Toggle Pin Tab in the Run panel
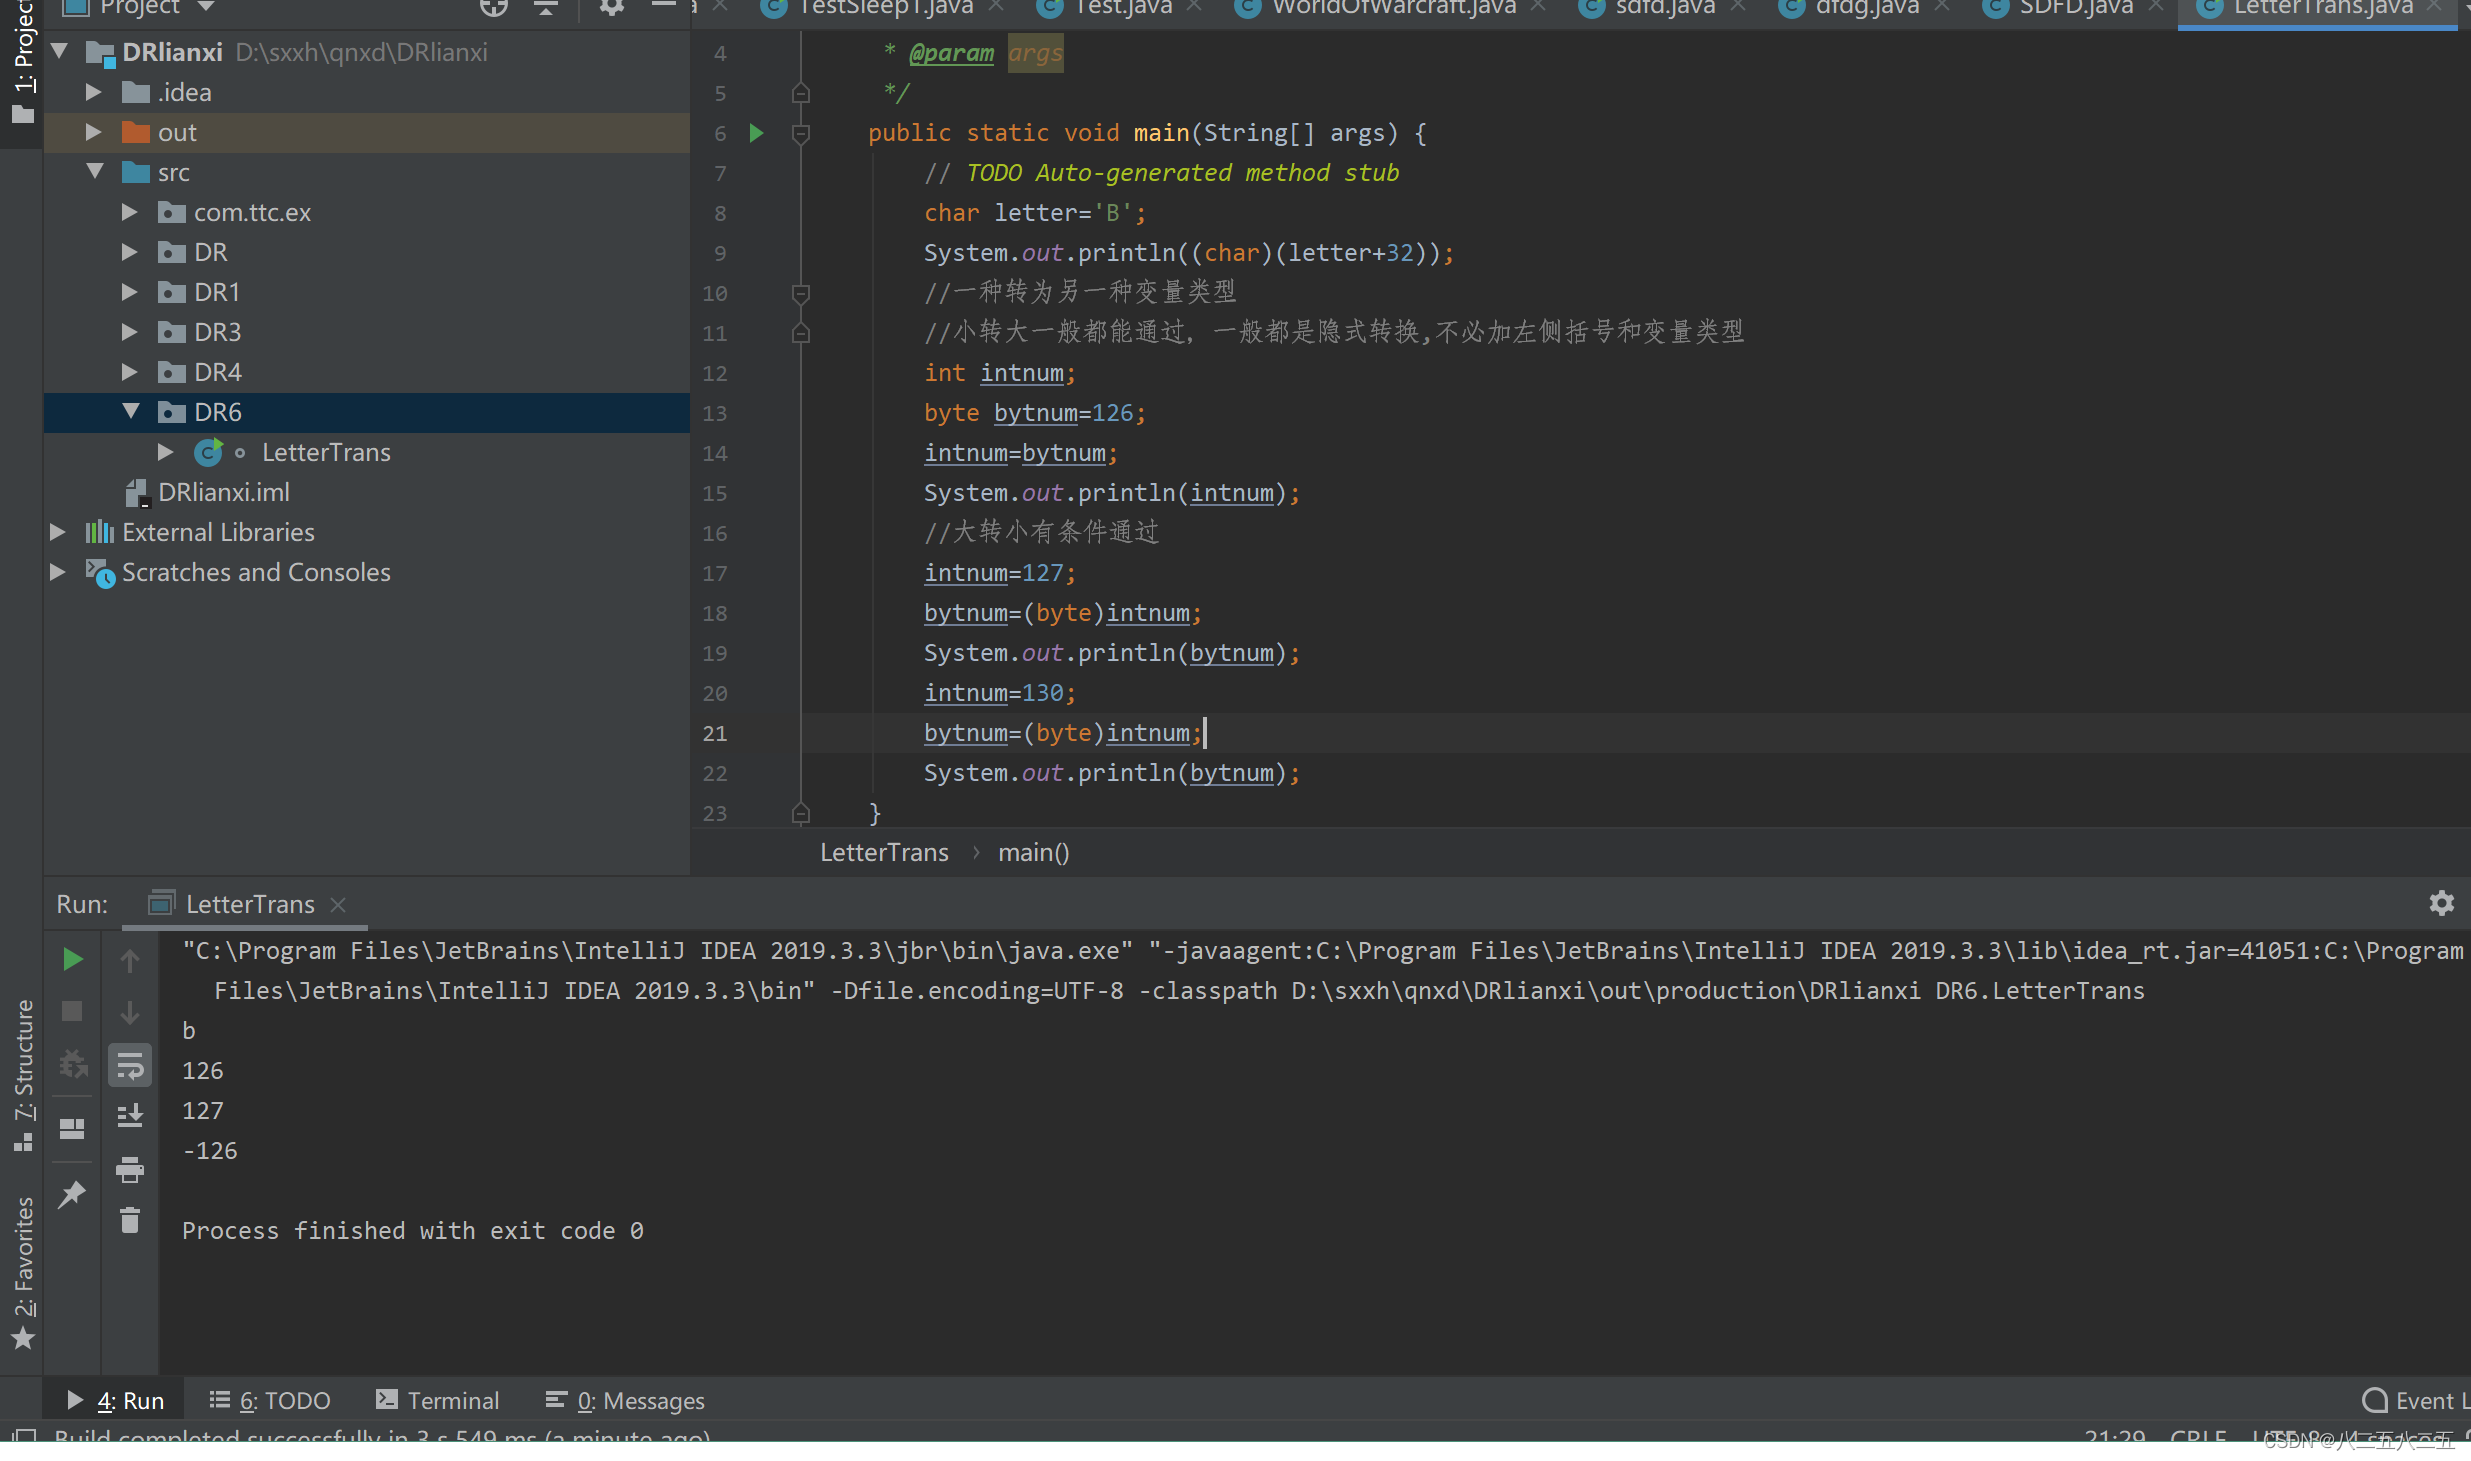This screenshot has height=1461, width=2471. click(x=72, y=1194)
